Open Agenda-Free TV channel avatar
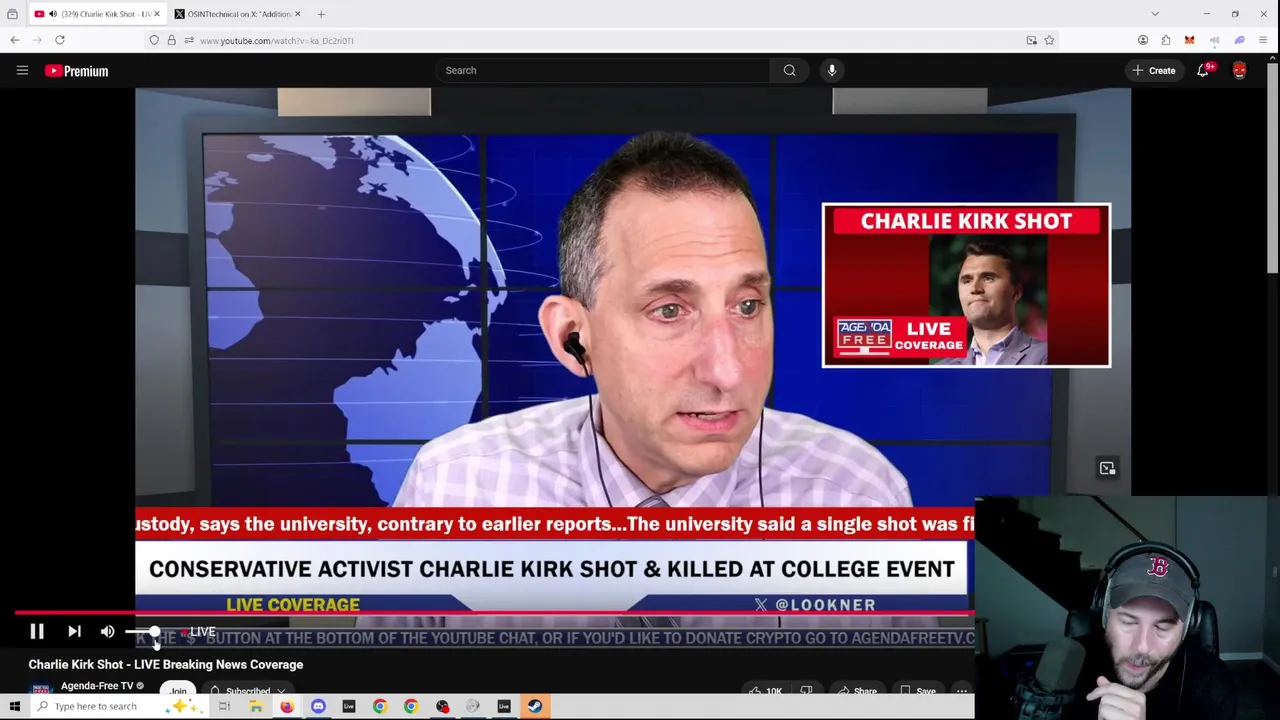The height and width of the screenshot is (720, 1280). 41,690
